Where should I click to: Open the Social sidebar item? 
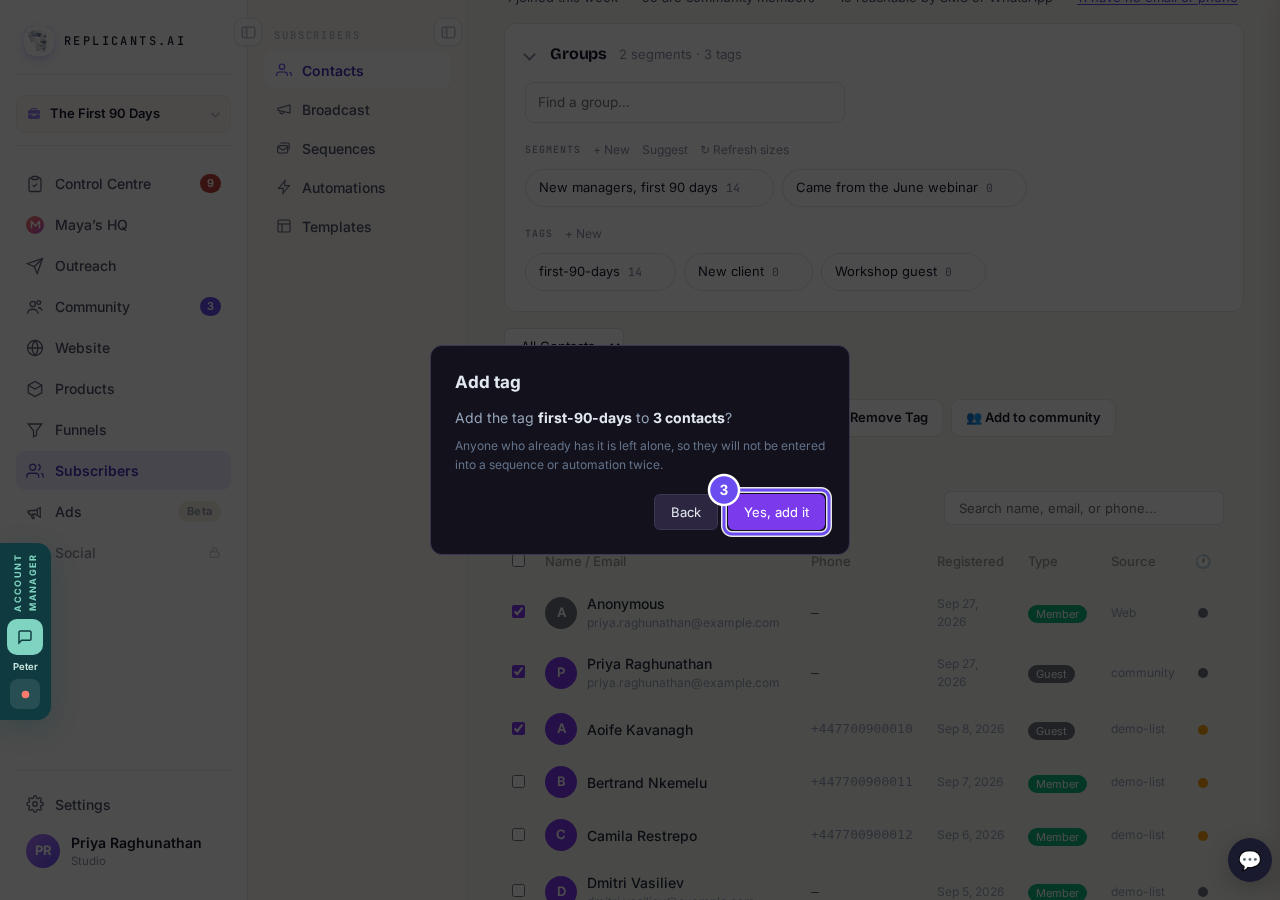[x=123, y=553]
